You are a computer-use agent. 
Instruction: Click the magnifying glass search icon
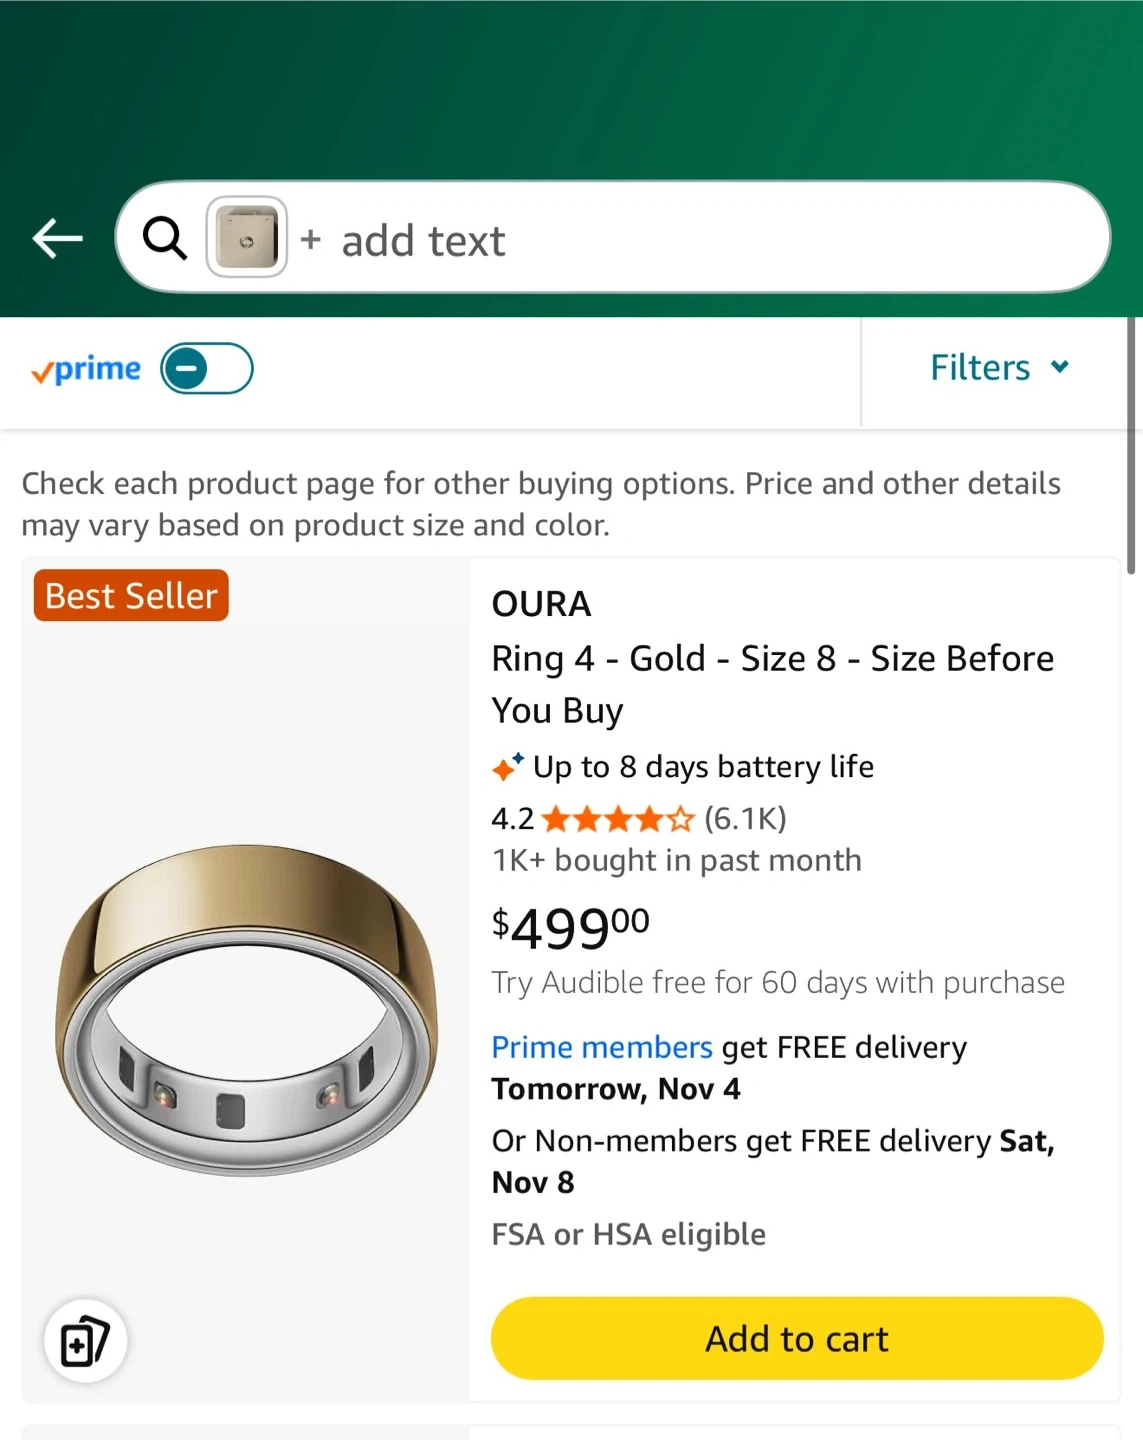[164, 239]
